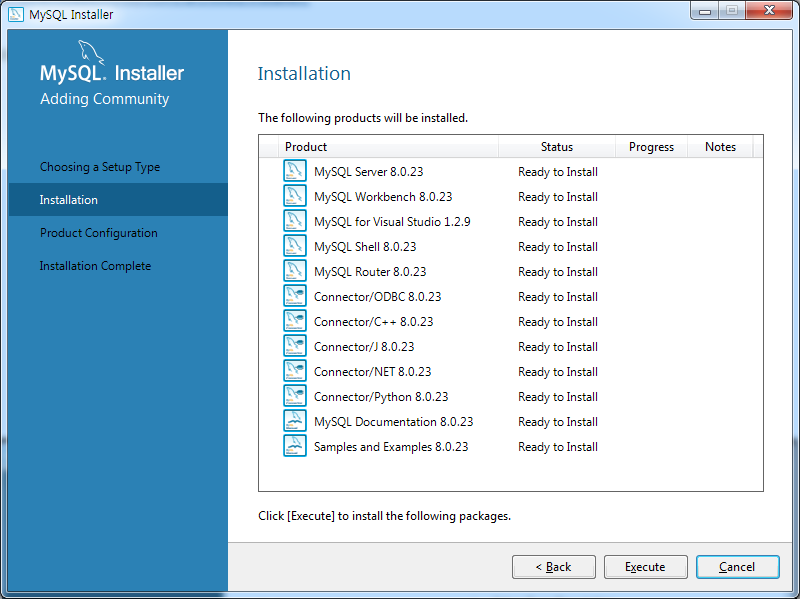Click the MySQL Installer title bar icon
Viewport: 800px width, 599px height.
16,14
